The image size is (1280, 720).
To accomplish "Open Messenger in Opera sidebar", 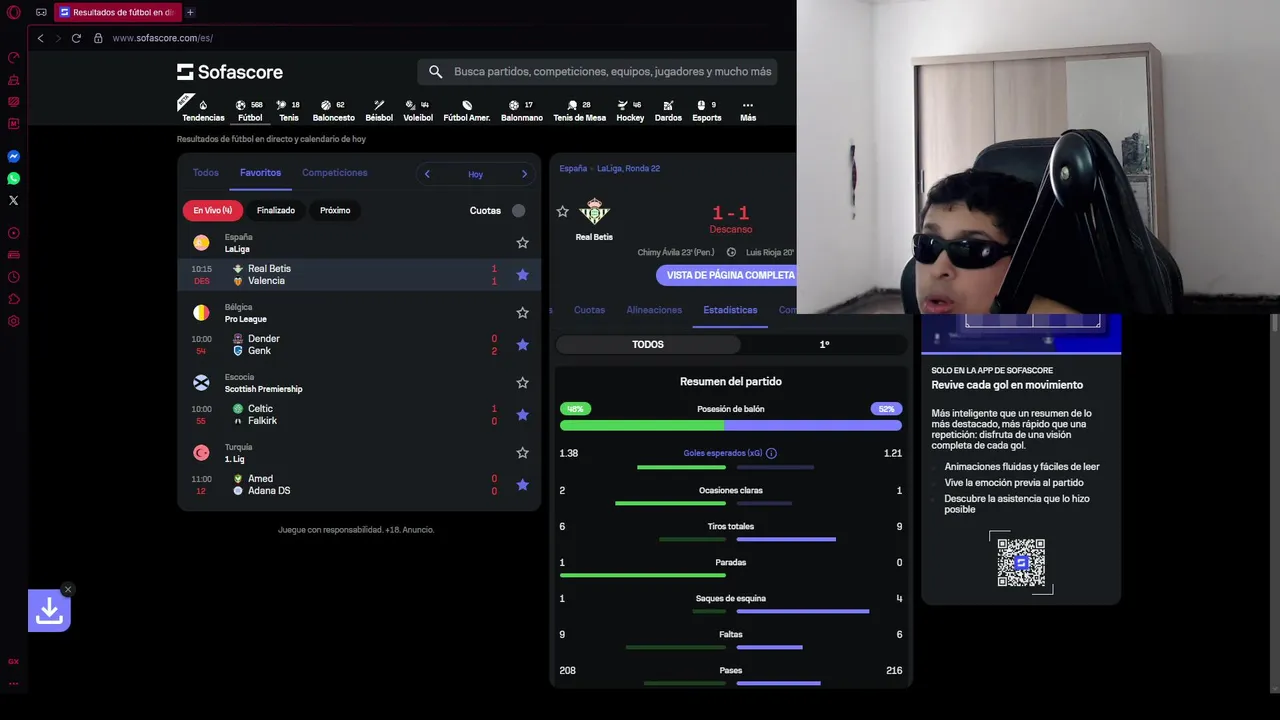I will click(x=14, y=157).
